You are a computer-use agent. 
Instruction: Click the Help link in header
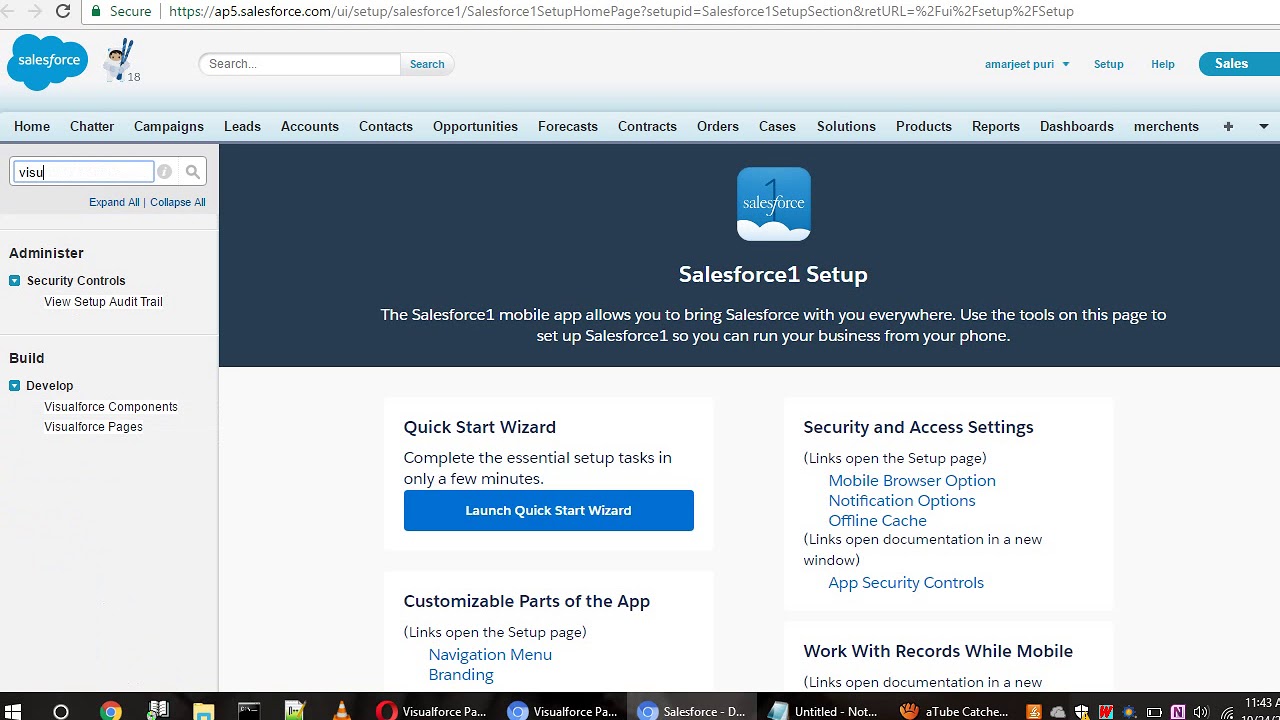[1162, 64]
